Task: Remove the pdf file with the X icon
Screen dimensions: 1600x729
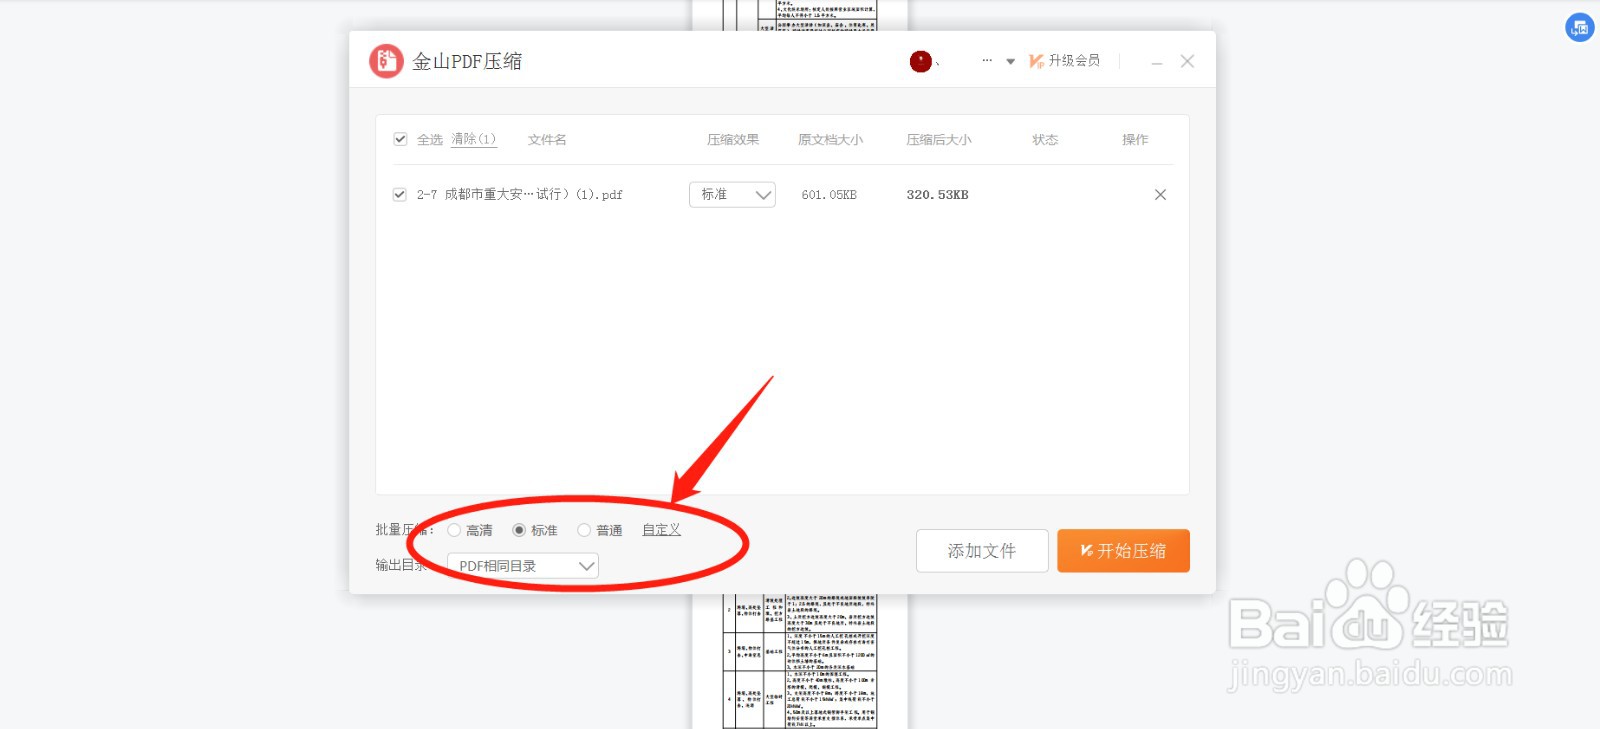Action: point(1160,194)
